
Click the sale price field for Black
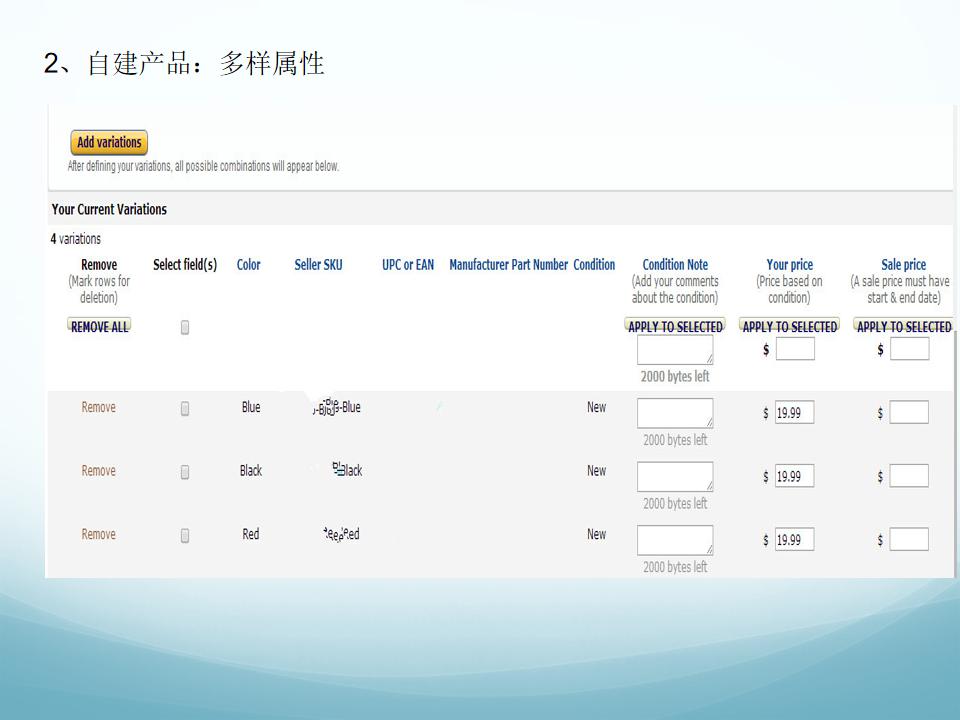tap(909, 476)
